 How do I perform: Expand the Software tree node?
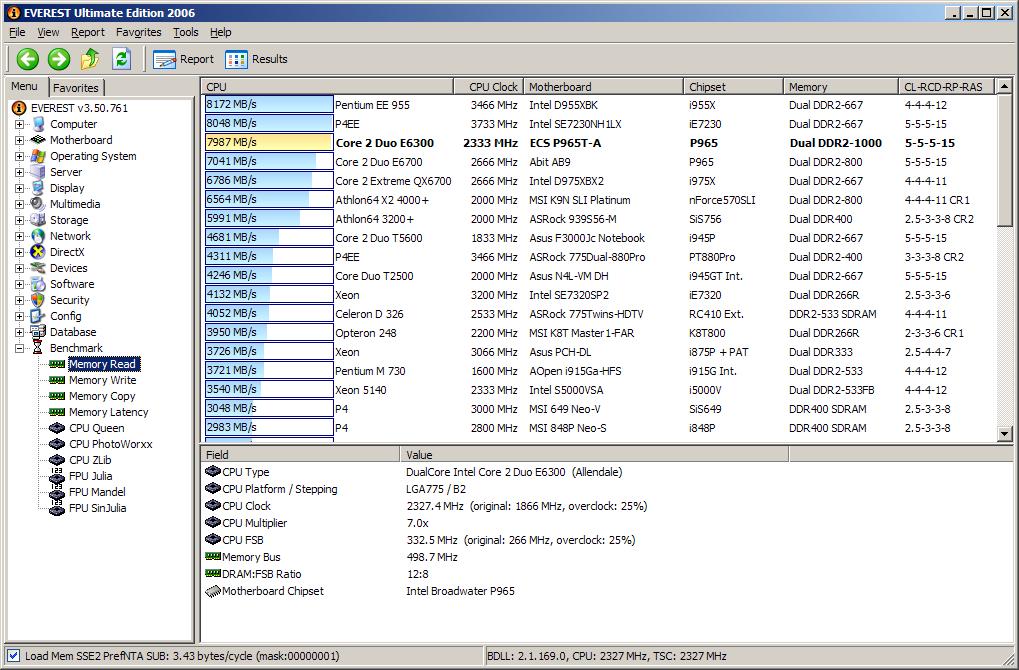point(19,284)
